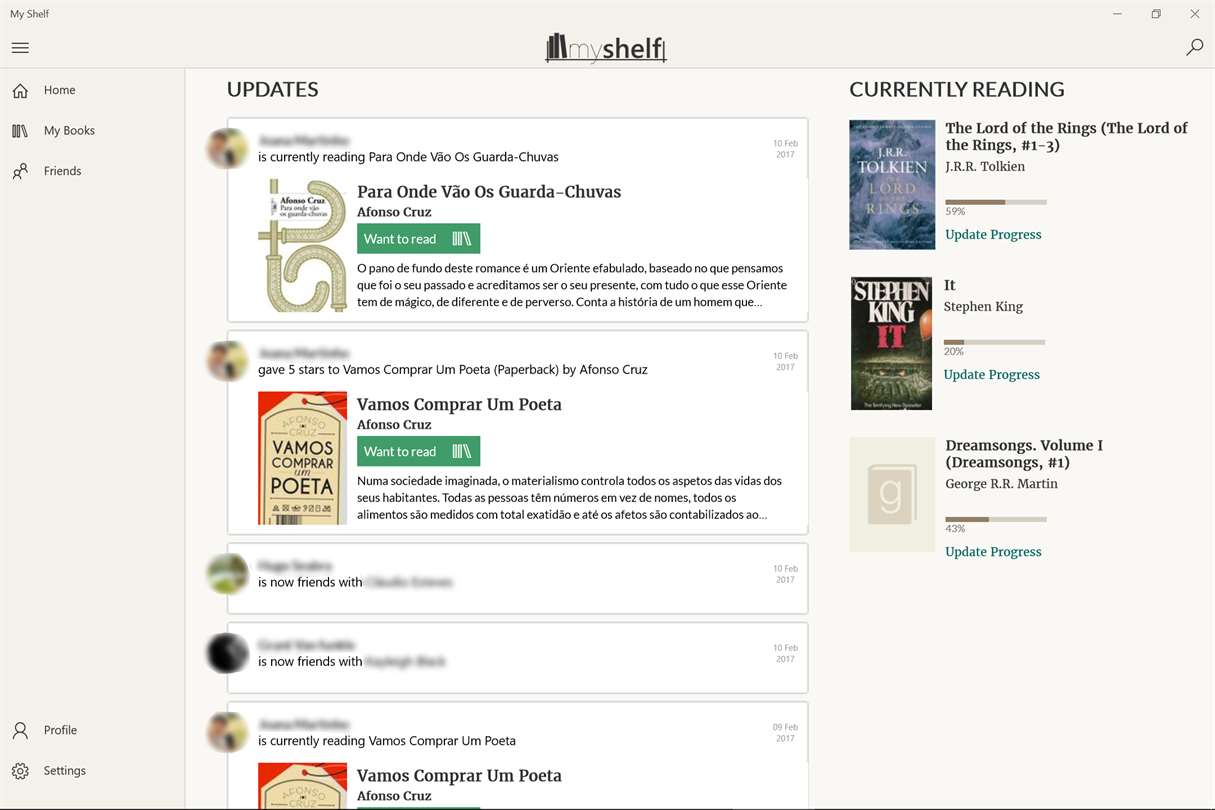The height and width of the screenshot is (810, 1215).
Task: Update progress for Dreamsongs Volume I
Action: pyautogui.click(x=993, y=552)
